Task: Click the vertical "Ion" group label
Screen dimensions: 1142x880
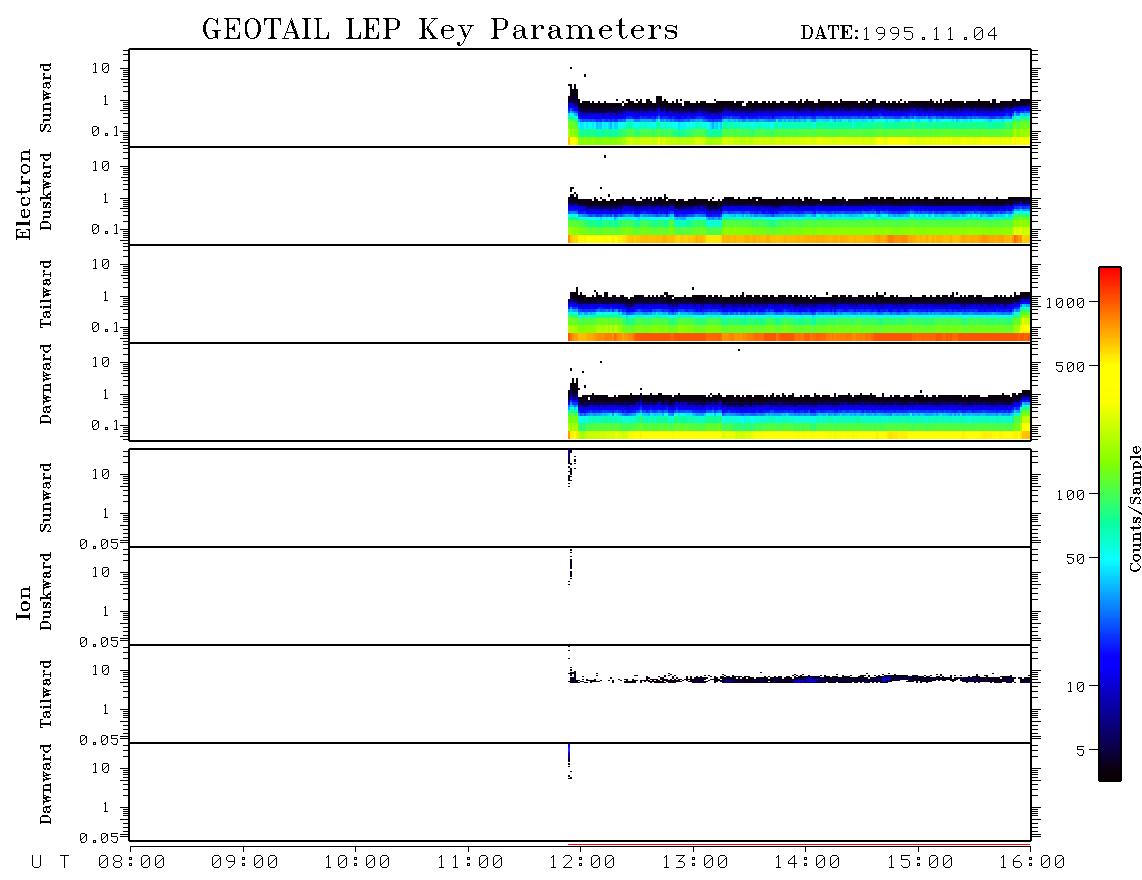Action: [23, 602]
